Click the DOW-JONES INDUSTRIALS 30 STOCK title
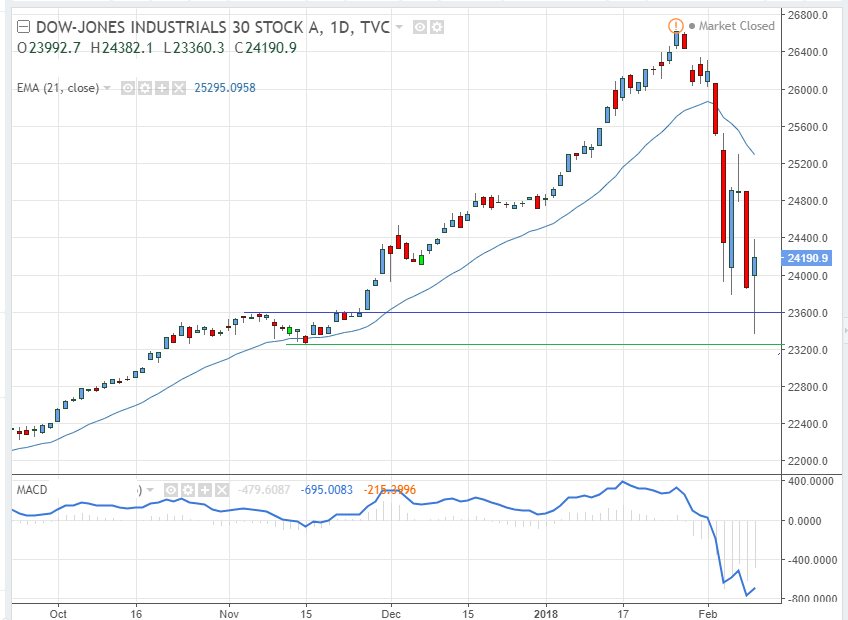Image resolution: width=848 pixels, height=620 pixels. [x=213, y=27]
